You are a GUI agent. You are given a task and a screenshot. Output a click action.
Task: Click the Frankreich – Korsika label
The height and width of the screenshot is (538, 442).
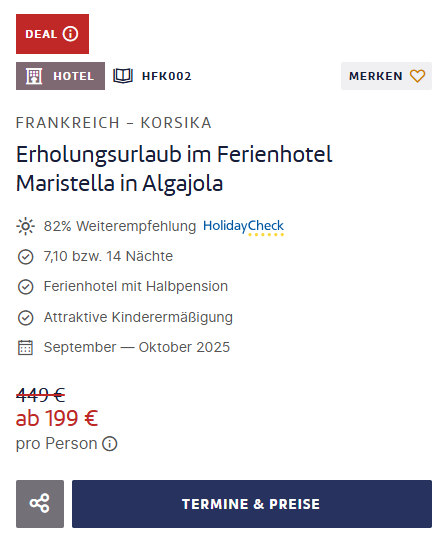click(x=114, y=123)
